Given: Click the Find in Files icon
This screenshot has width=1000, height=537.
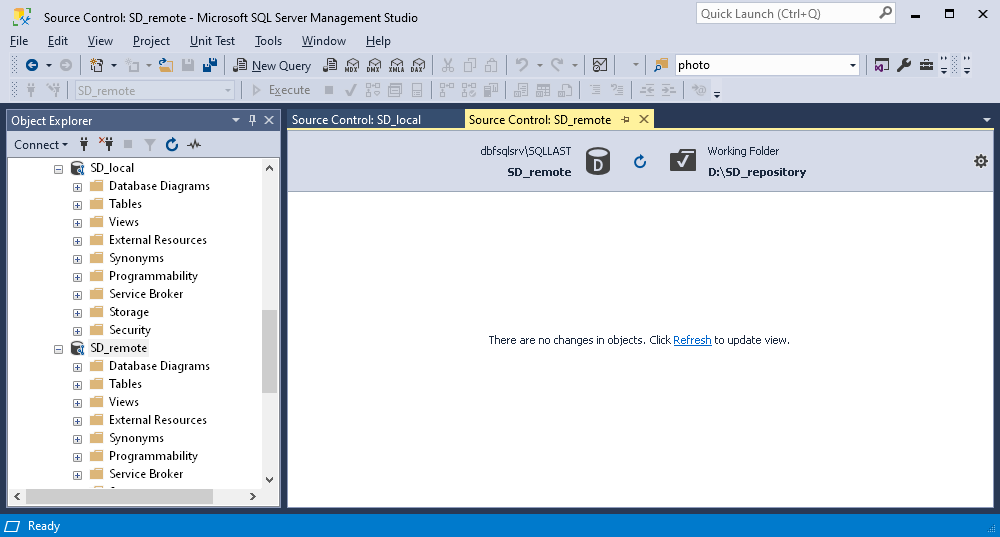Looking at the screenshot, I should tap(661, 65).
